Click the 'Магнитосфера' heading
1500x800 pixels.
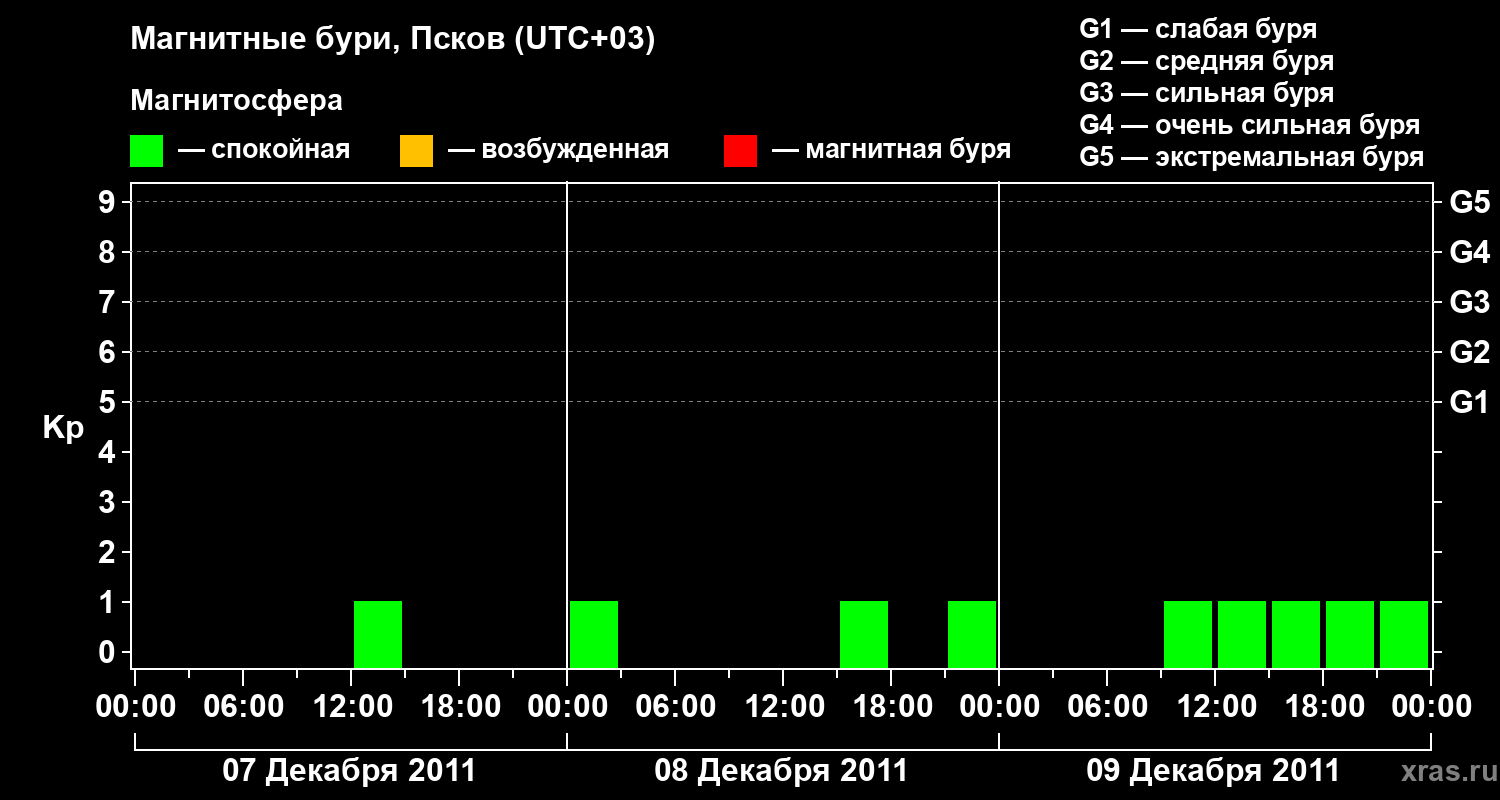[236, 101]
